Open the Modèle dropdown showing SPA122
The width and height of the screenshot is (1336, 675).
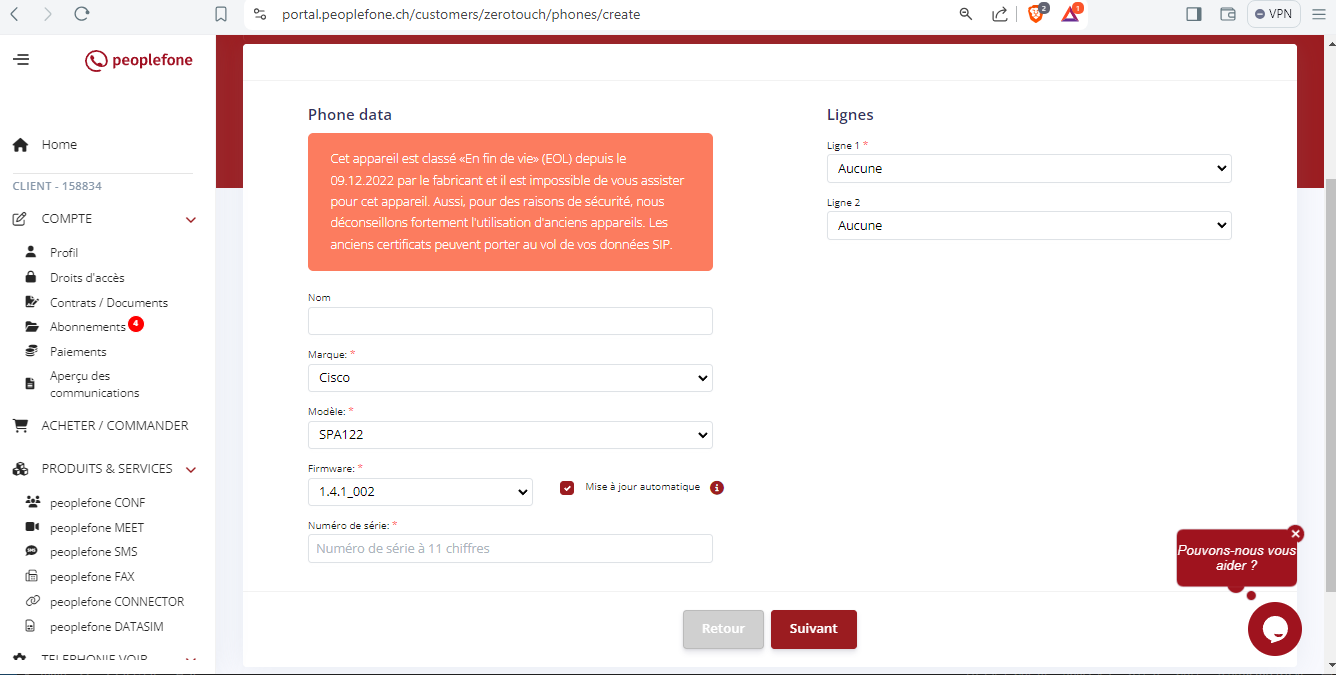[x=510, y=435]
